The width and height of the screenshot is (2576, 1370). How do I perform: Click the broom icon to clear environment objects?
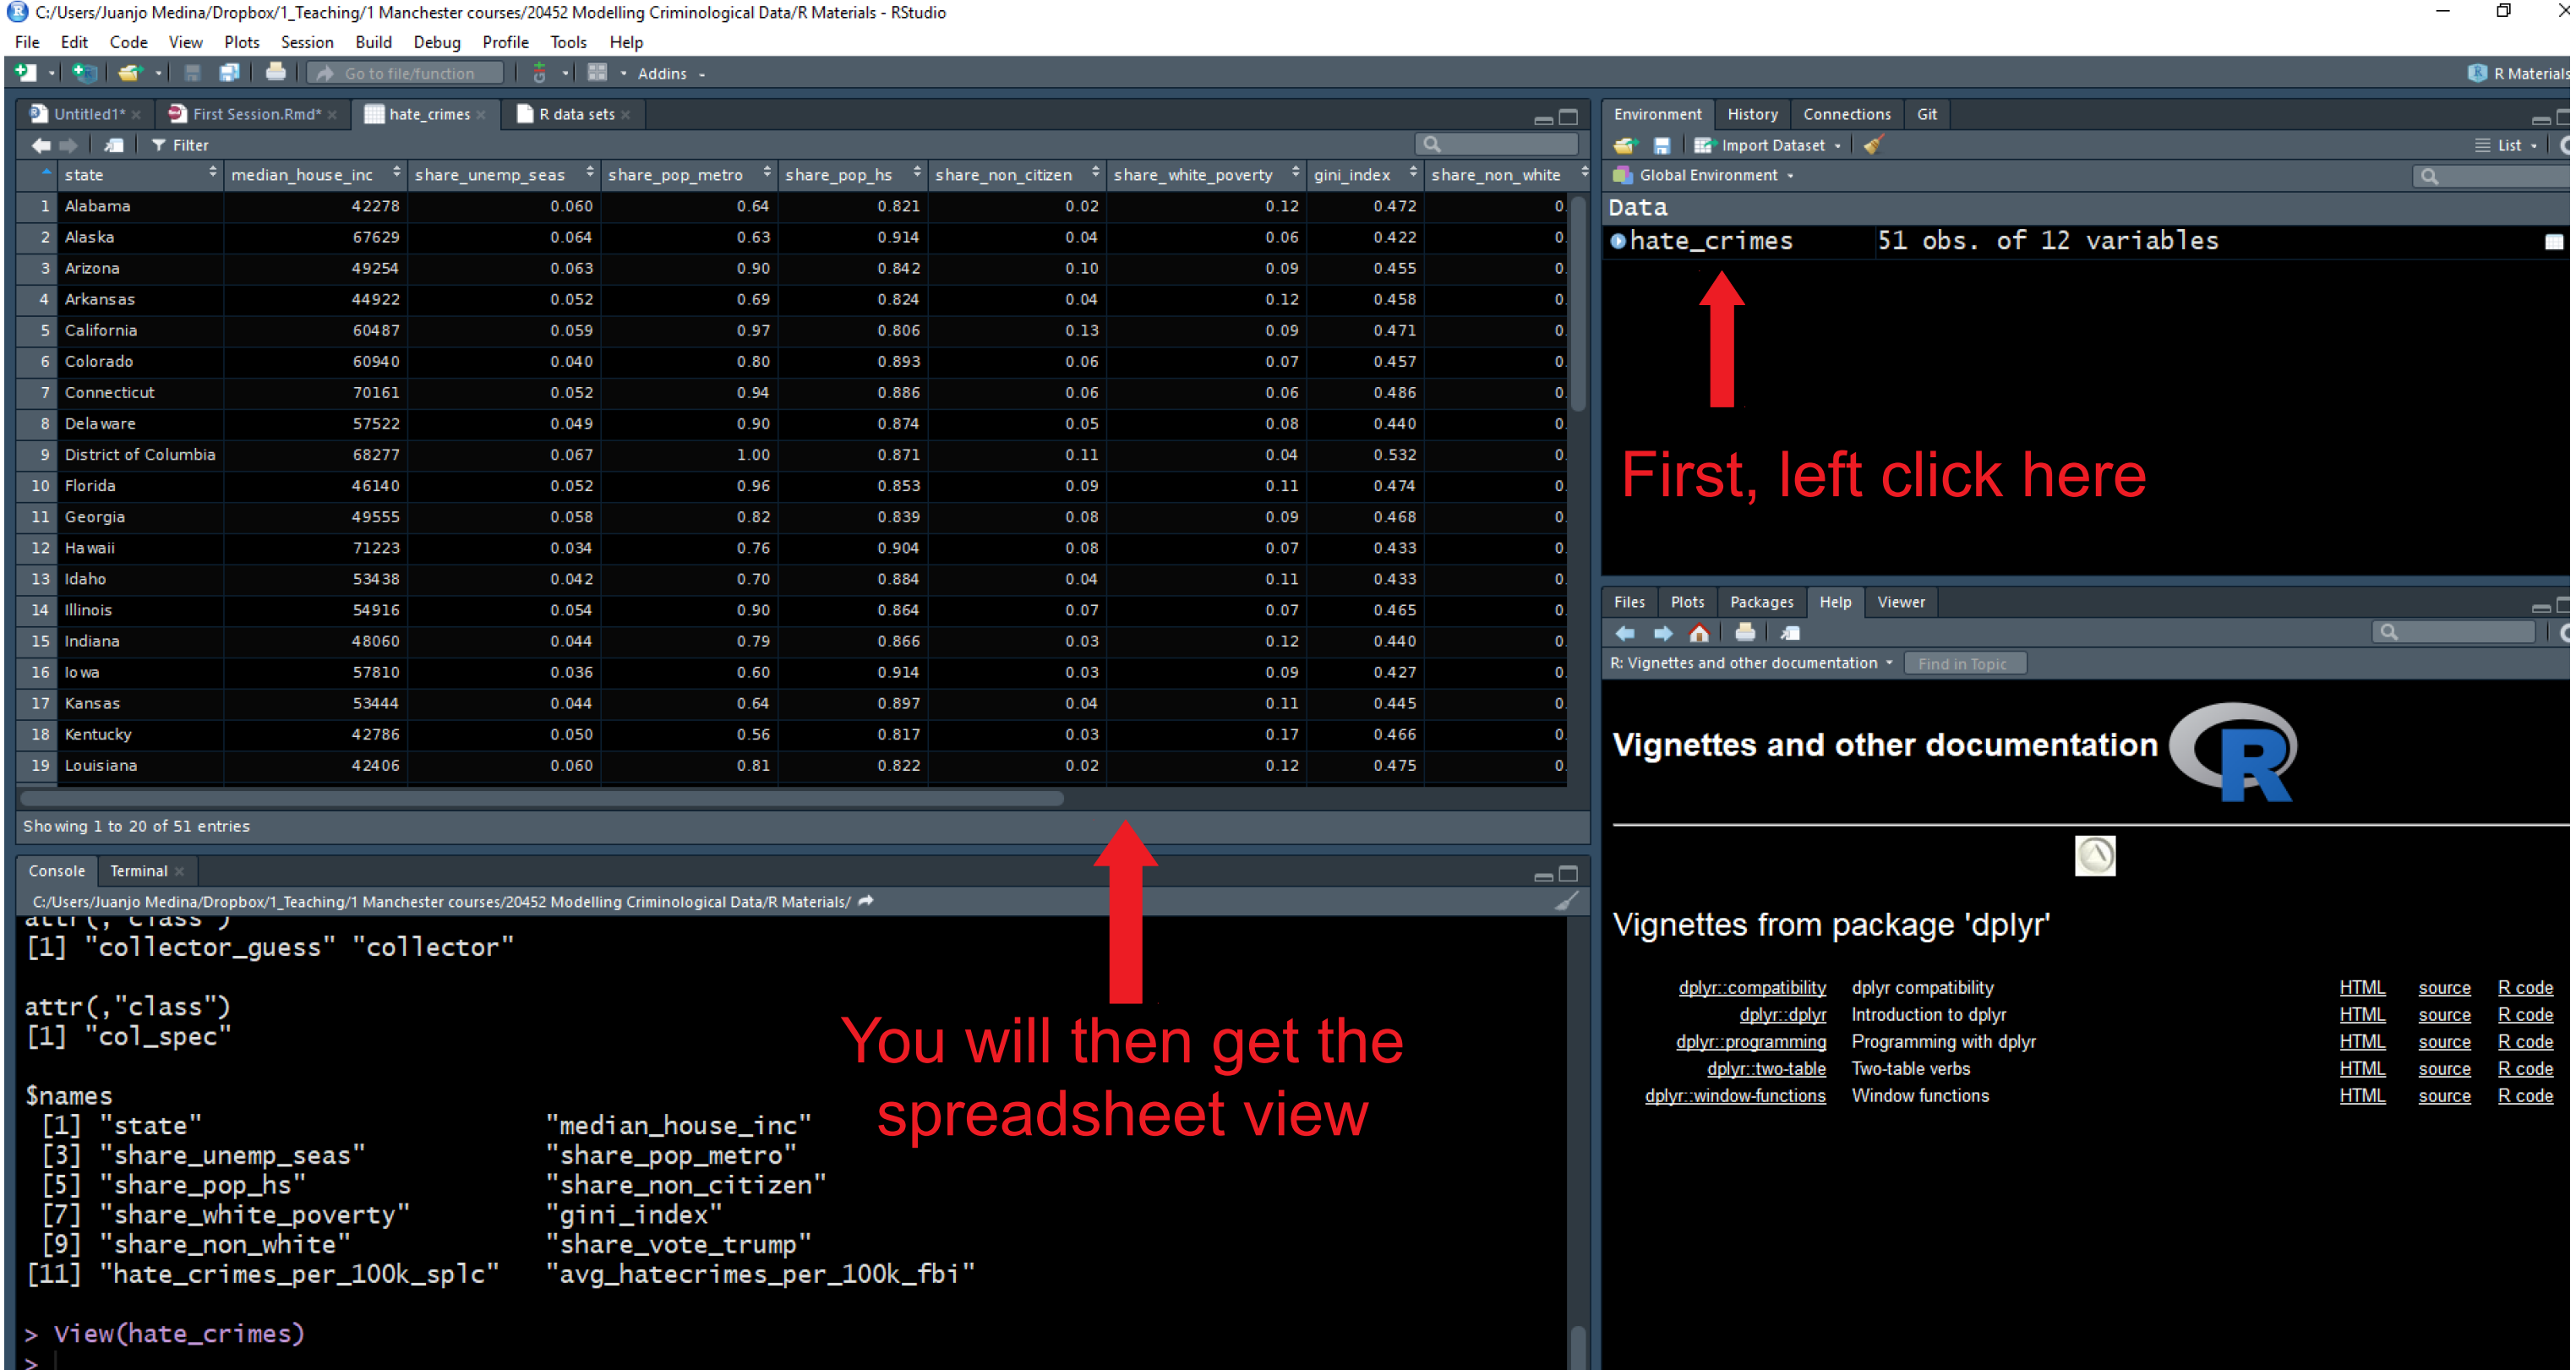[x=1874, y=145]
